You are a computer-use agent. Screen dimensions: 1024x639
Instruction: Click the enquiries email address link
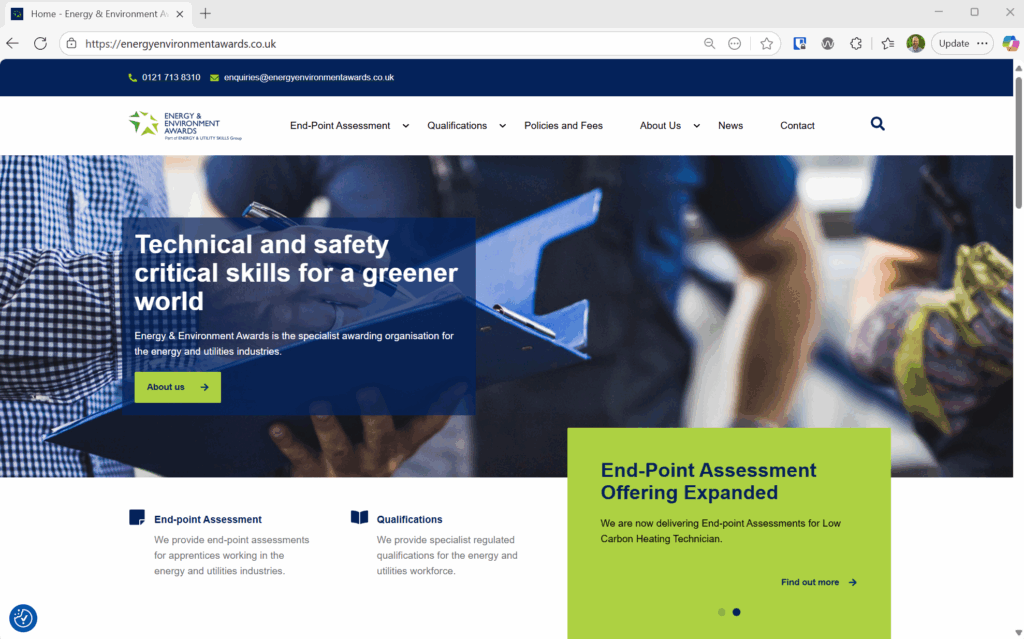[308, 77]
